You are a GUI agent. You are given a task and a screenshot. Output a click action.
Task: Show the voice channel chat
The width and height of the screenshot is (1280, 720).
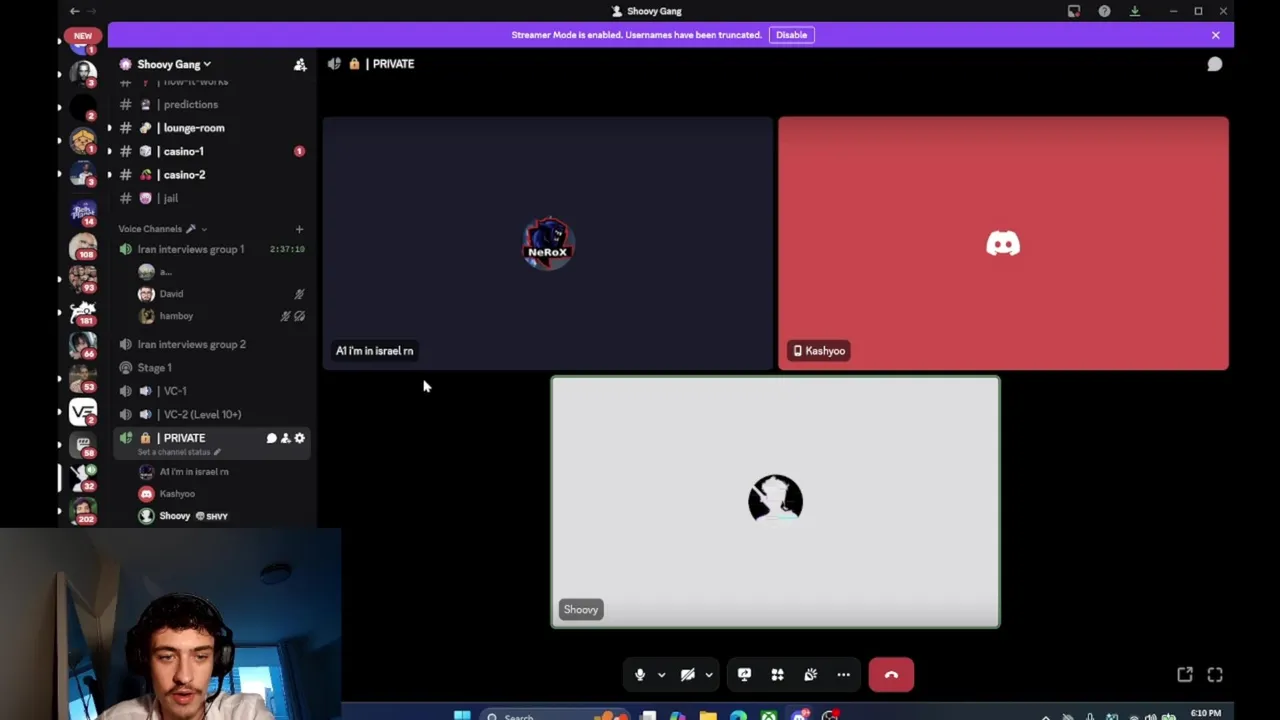point(1214,64)
